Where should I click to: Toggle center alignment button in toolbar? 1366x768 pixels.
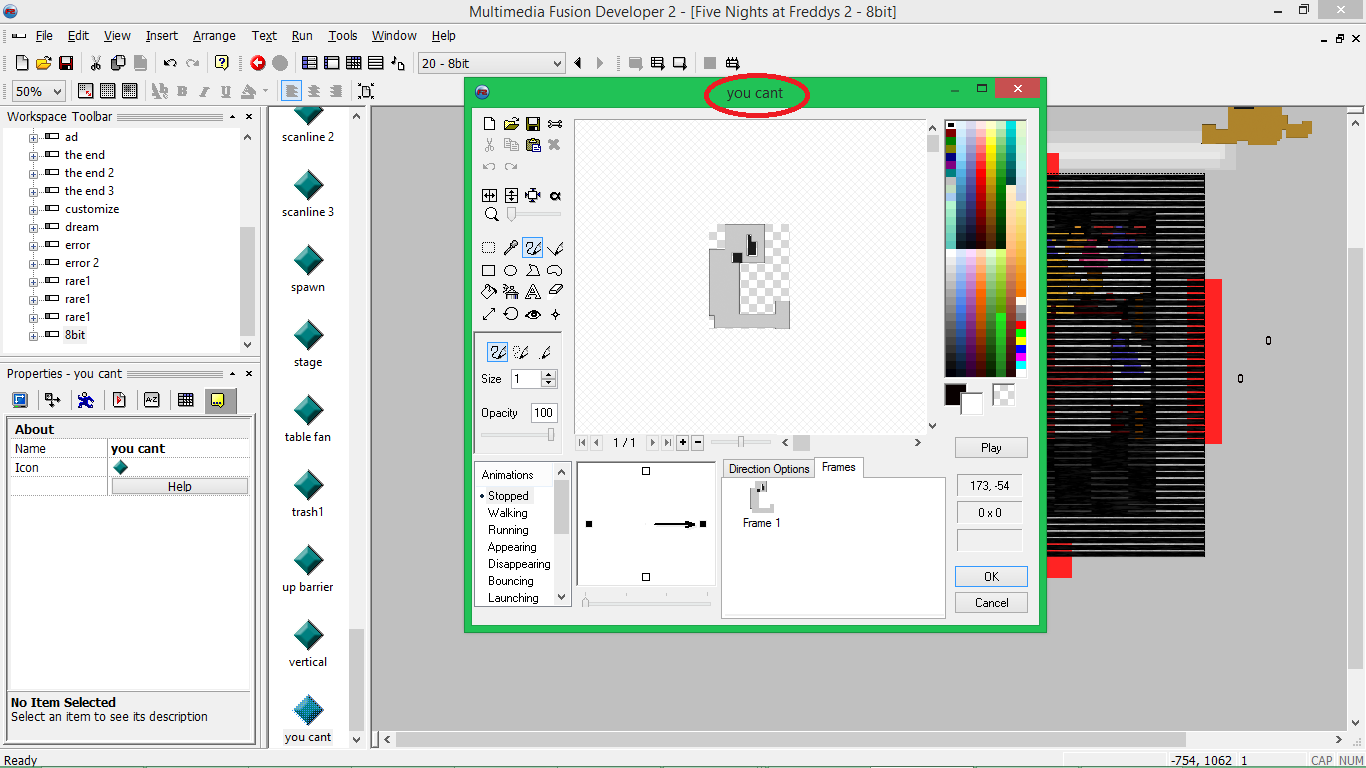click(x=314, y=91)
